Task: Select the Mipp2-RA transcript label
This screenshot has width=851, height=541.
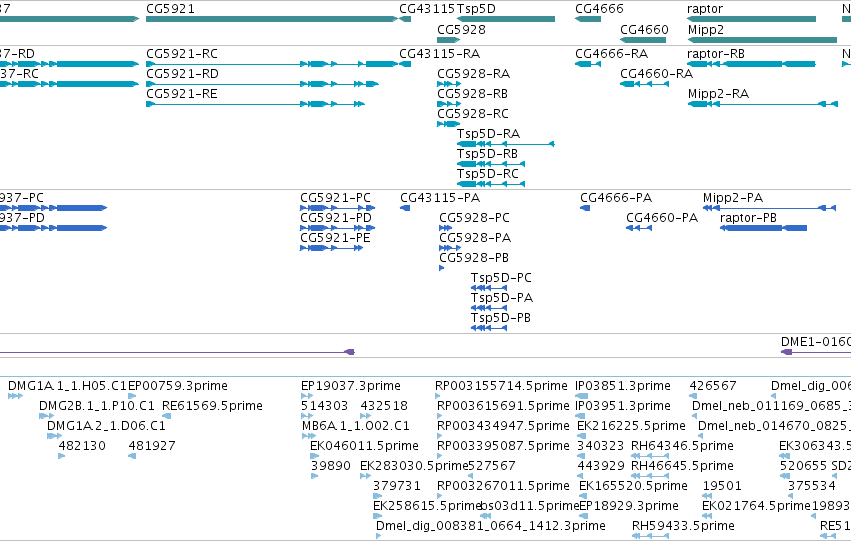Action: tap(719, 94)
